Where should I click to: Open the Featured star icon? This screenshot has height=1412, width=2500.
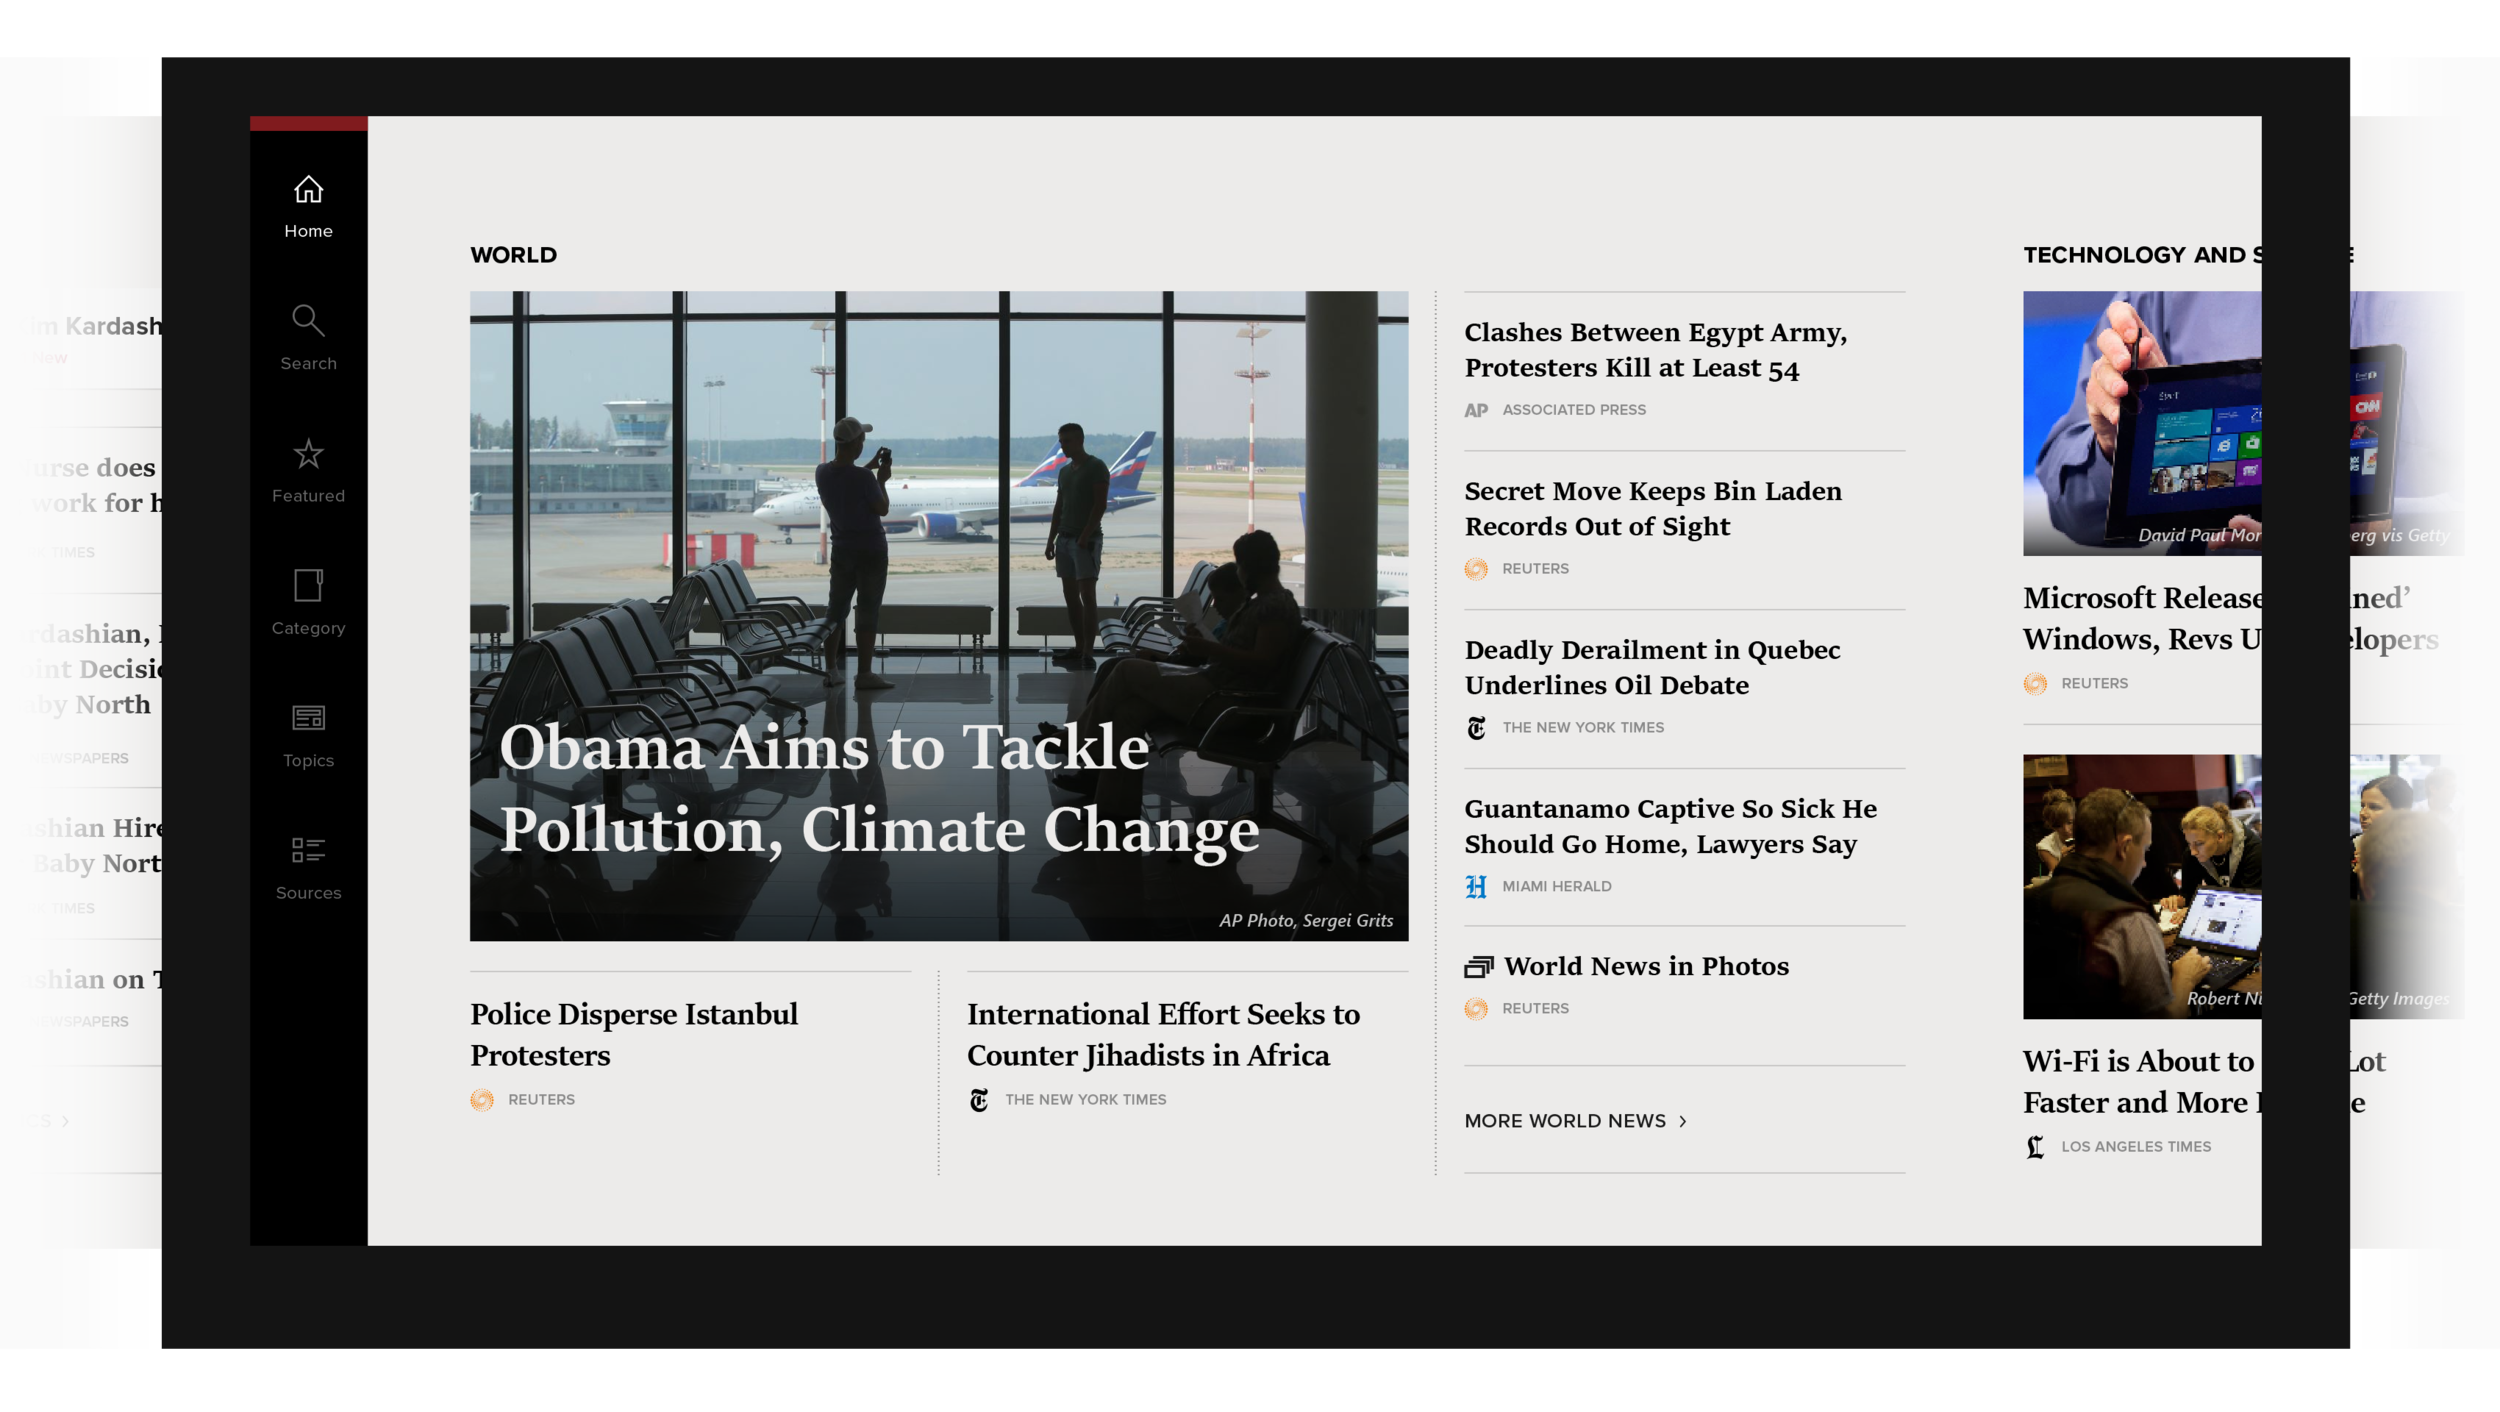[308, 455]
